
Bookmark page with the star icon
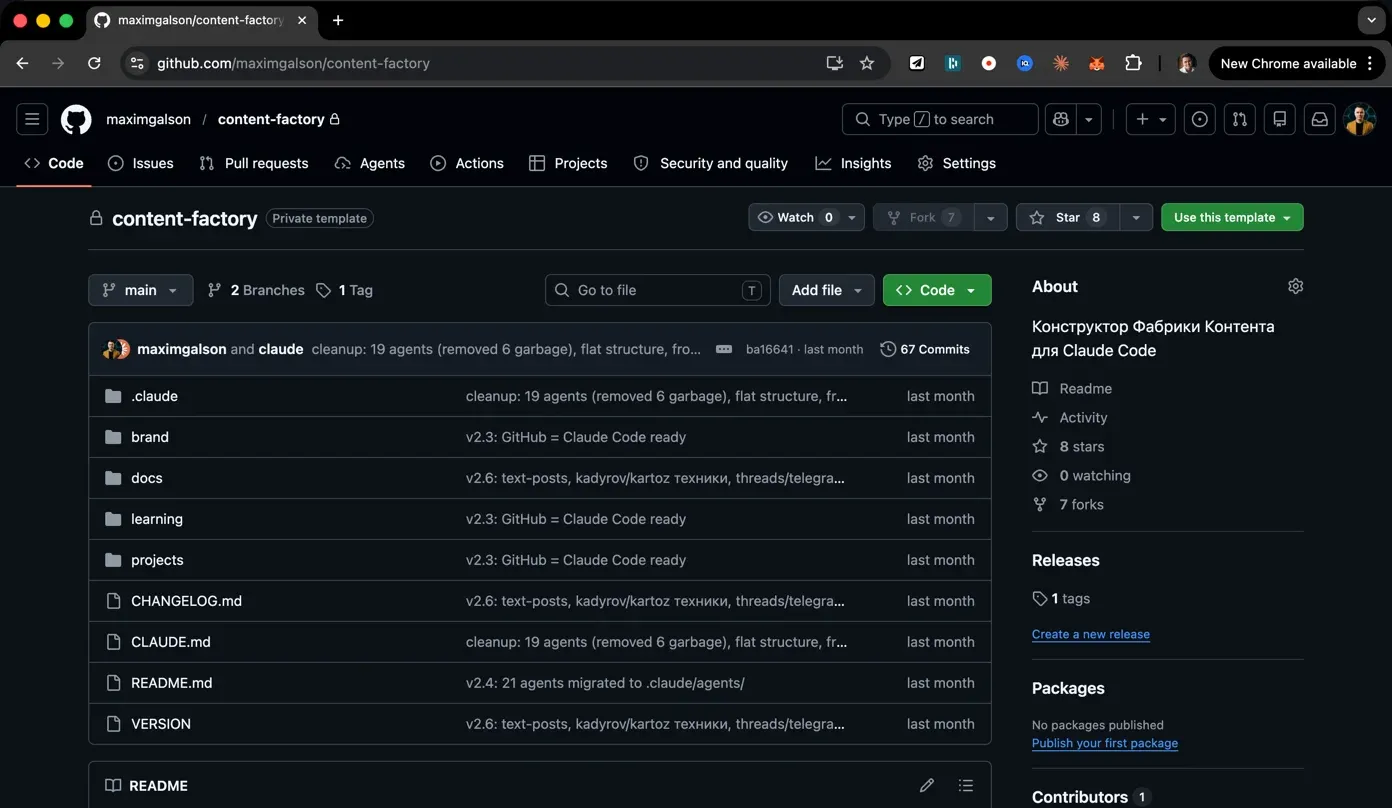coord(867,63)
